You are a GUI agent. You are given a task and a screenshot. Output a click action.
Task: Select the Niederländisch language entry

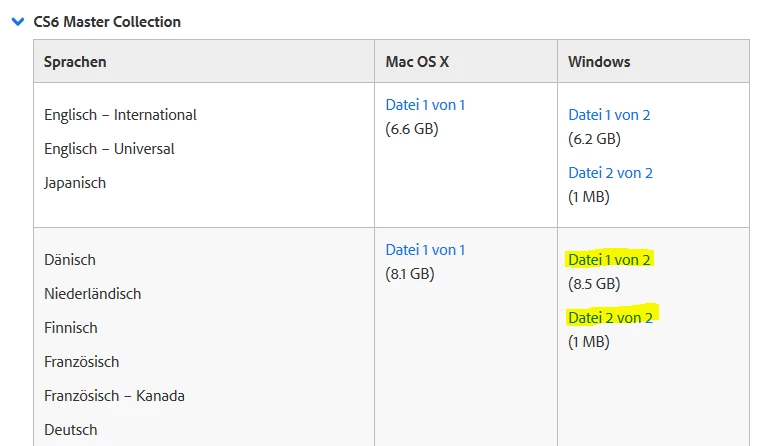[x=93, y=294]
